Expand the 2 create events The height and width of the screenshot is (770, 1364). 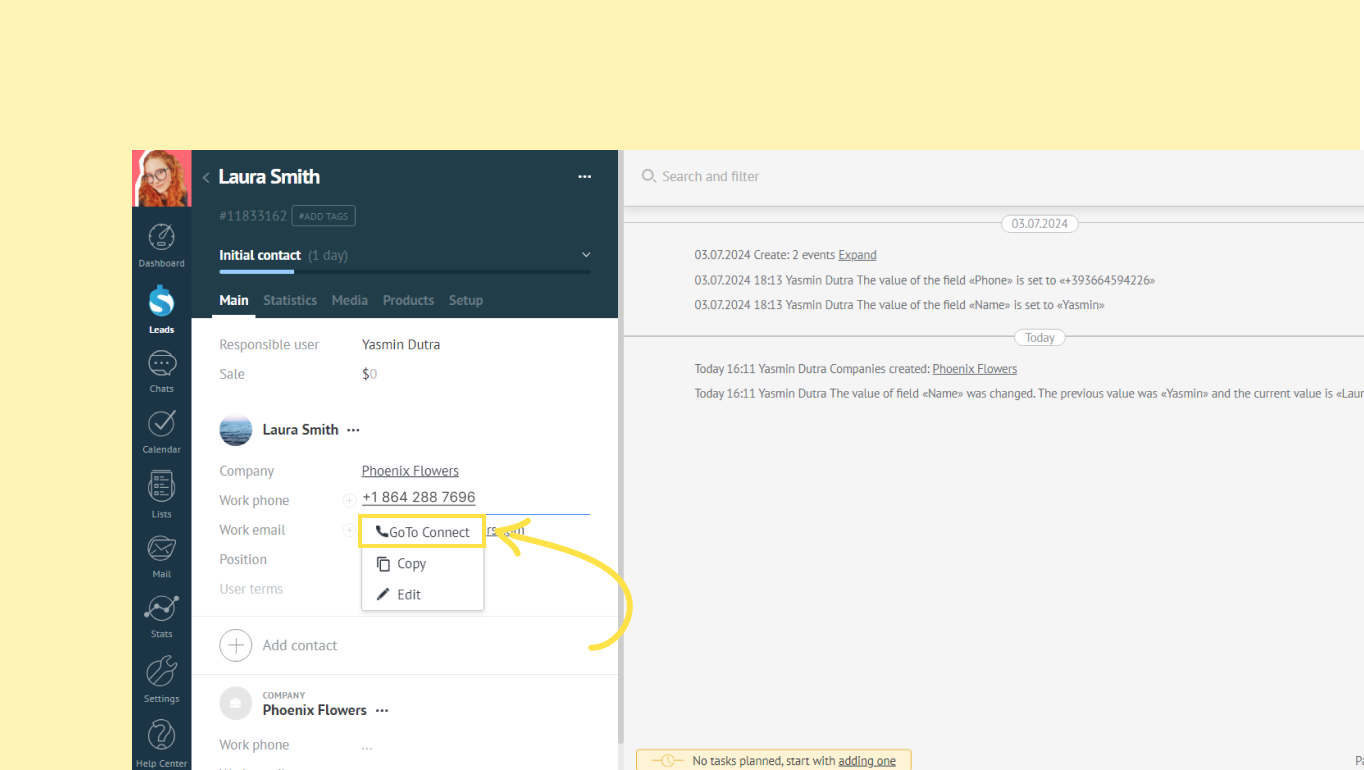pos(857,255)
